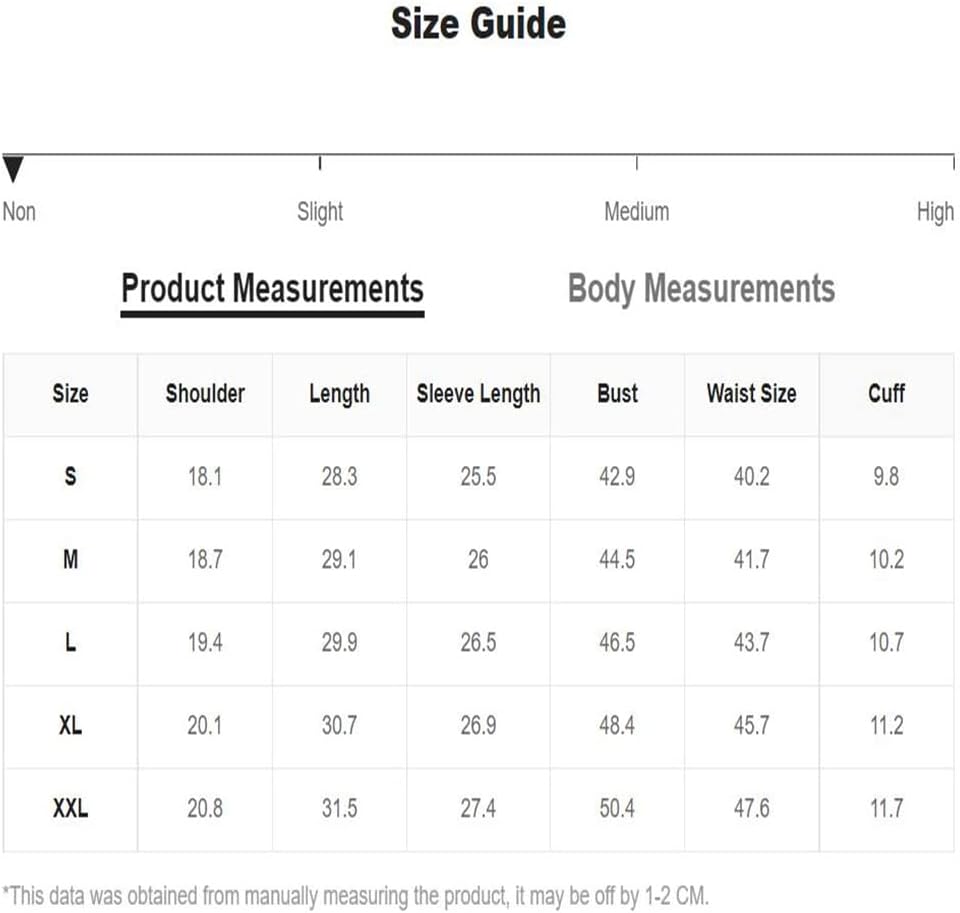Select the S size row label
The height and width of the screenshot is (913, 960).
(70, 476)
